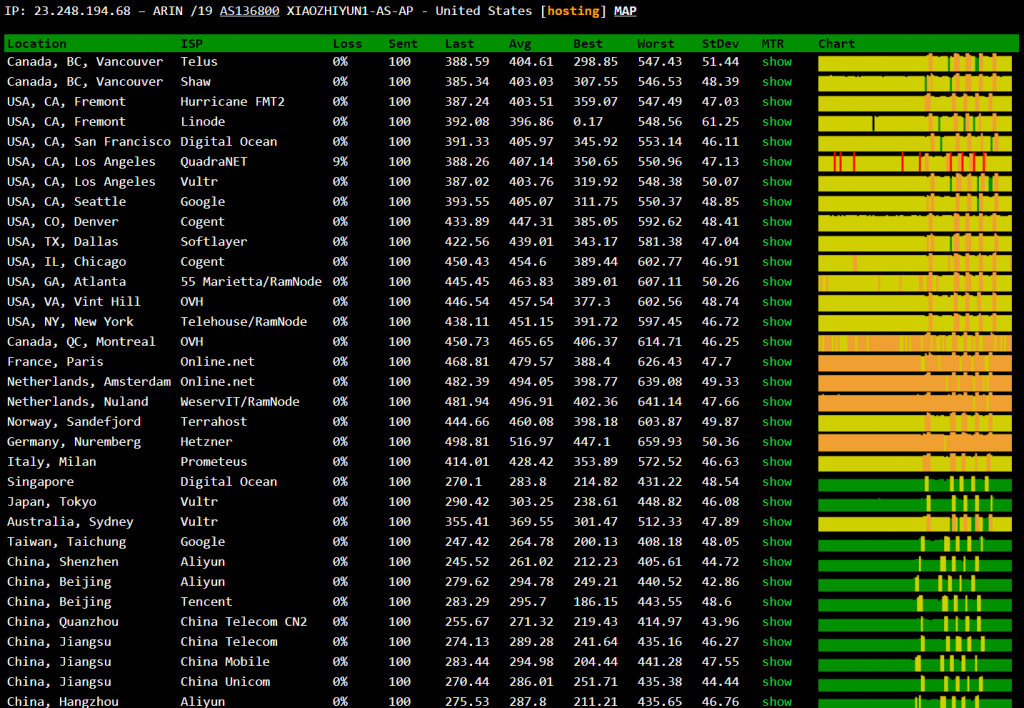Show MTR for Los Angeles QuadraNET row
1024x708 pixels.
pos(776,162)
